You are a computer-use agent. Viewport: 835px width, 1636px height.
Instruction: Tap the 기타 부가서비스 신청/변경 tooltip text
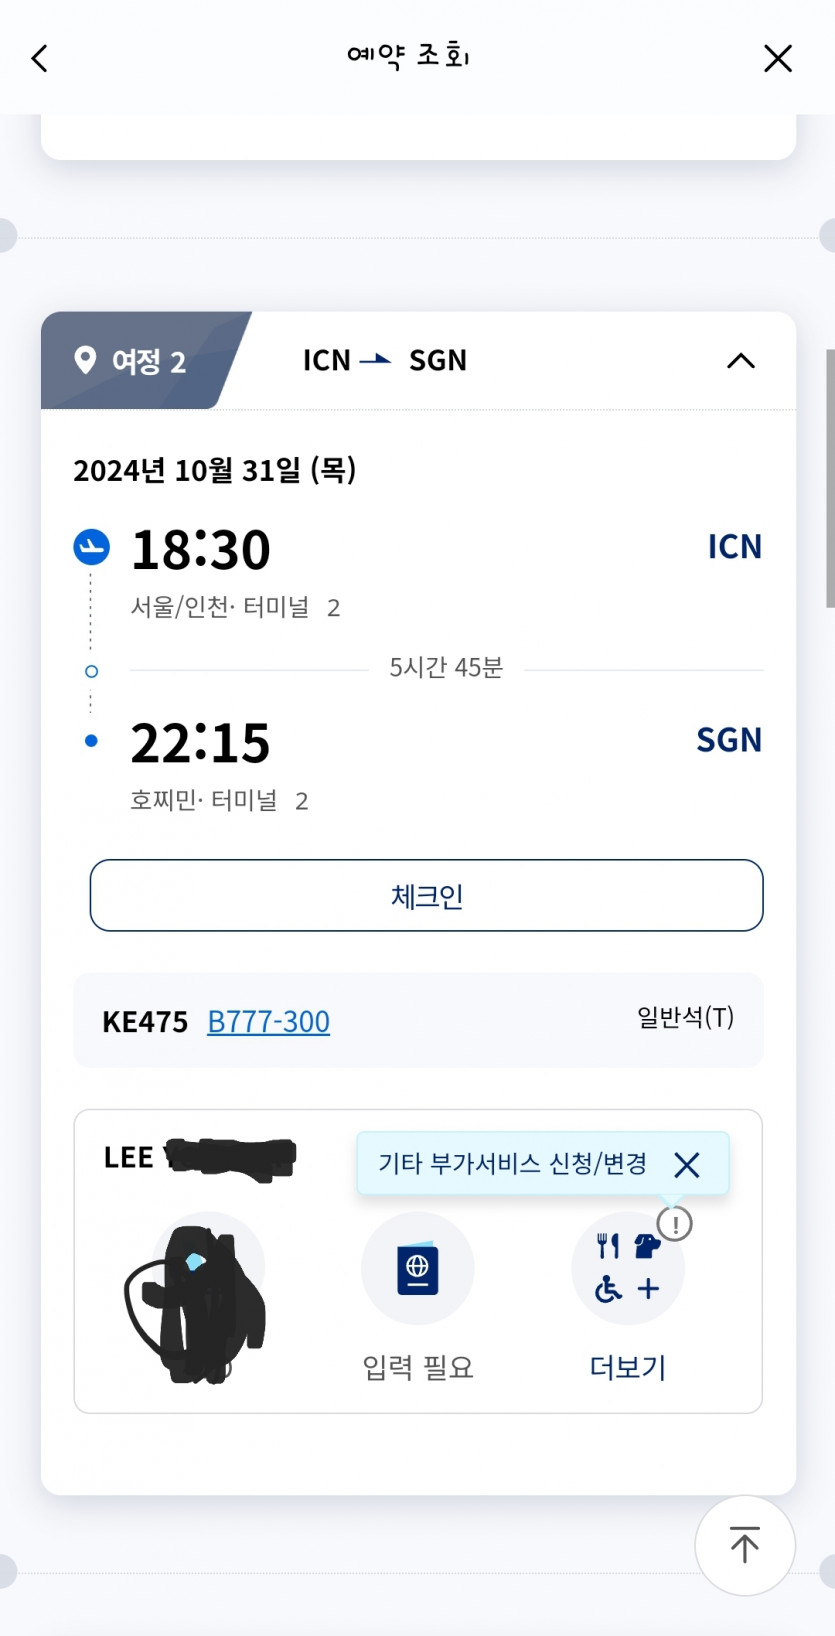click(x=512, y=1164)
